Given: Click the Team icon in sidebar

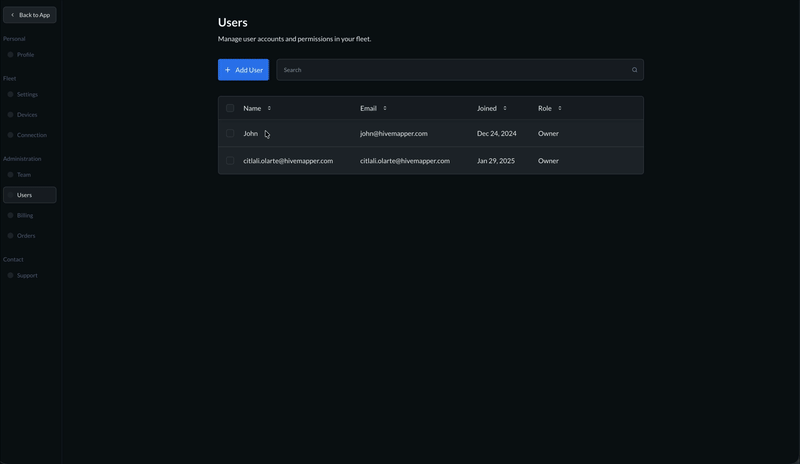Looking at the screenshot, I should pyautogui.click(x=10, y=175).
